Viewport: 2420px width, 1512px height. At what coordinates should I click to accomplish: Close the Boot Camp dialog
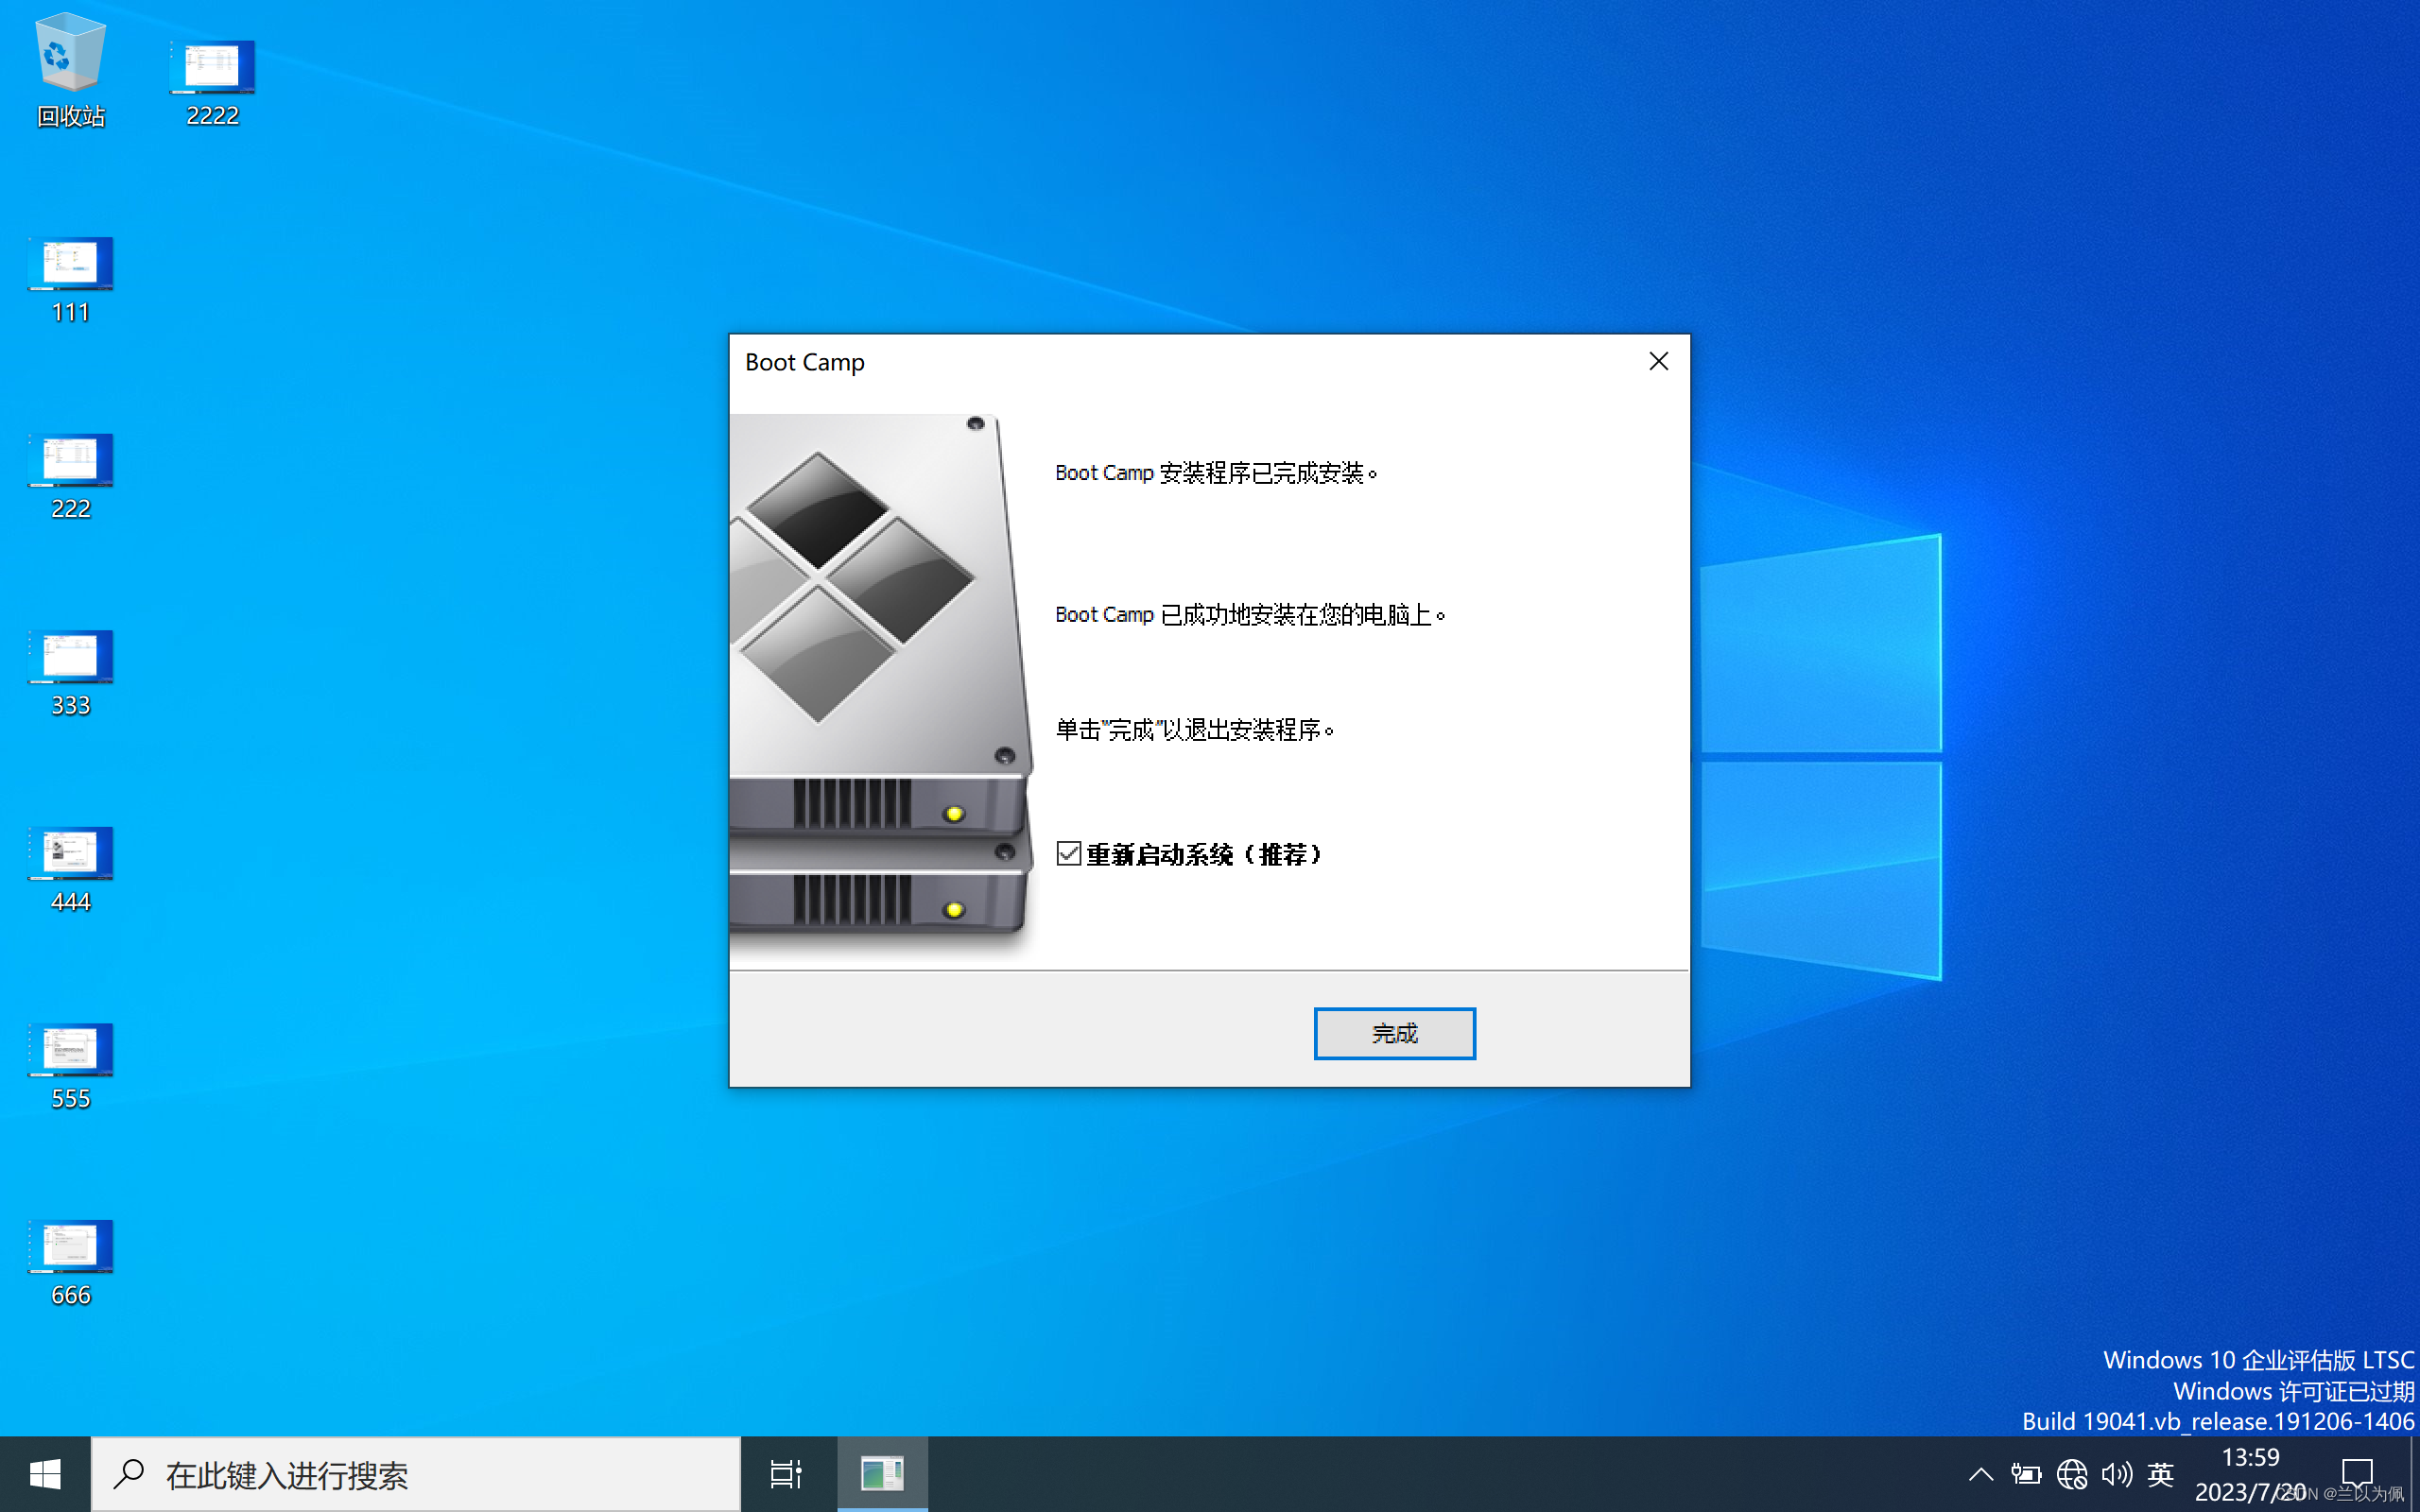(1657, 361)
